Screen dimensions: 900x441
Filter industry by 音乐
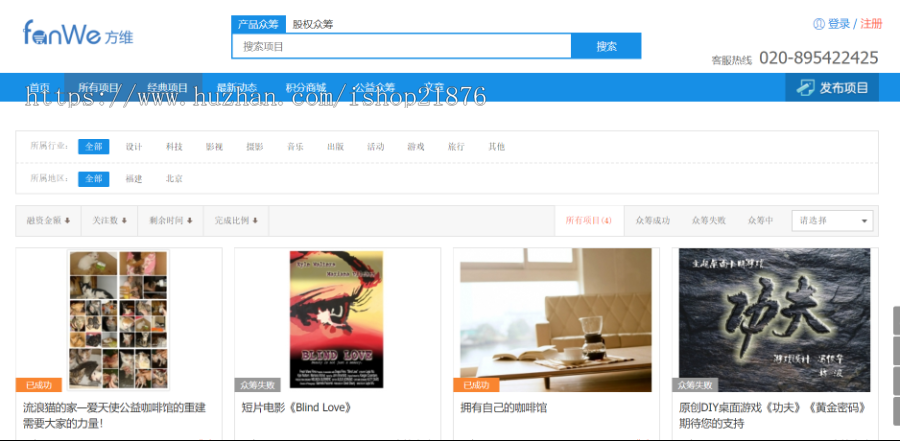point(295,146)
